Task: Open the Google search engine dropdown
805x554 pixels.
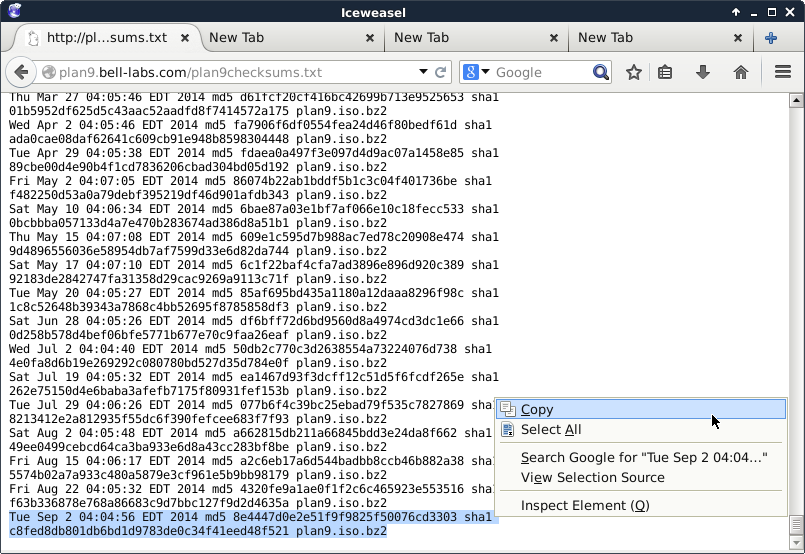Action: pyautogui.click(x=476, y=72)
